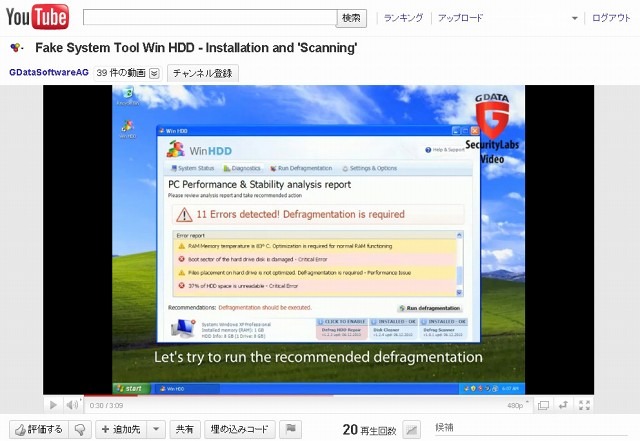
Task: Click the WinHDD logo in the video
Action: 199,150
